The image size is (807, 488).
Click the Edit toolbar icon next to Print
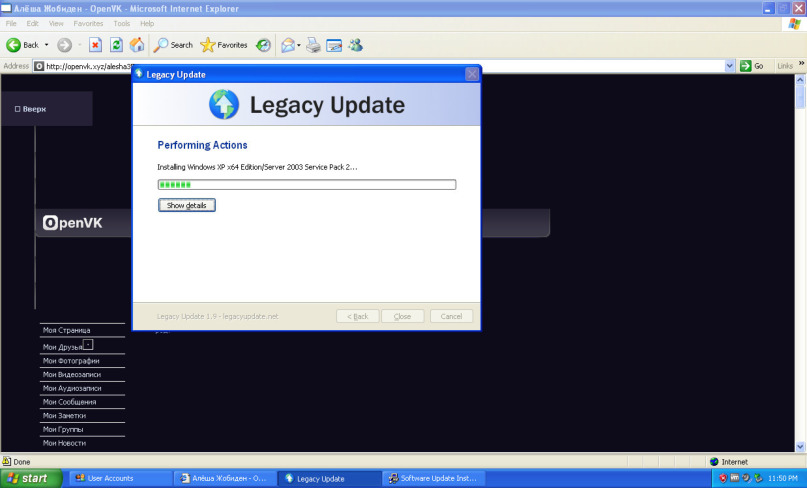pyautogui.click(x=334, y=45)
